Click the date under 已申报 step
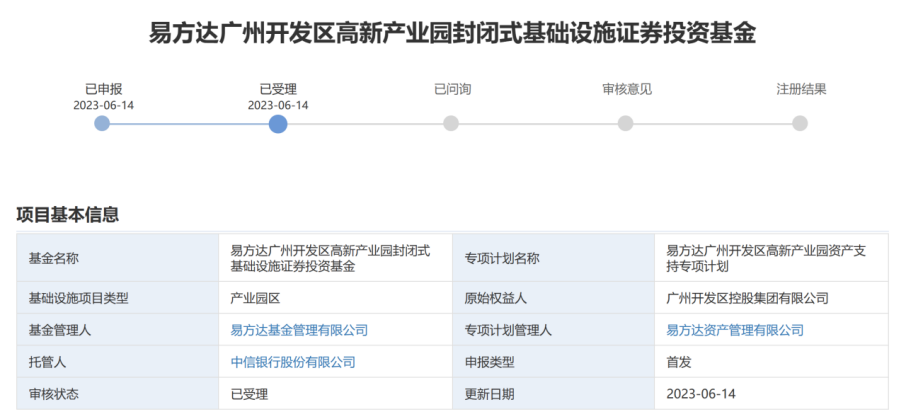906x419 pixels. 104,105
